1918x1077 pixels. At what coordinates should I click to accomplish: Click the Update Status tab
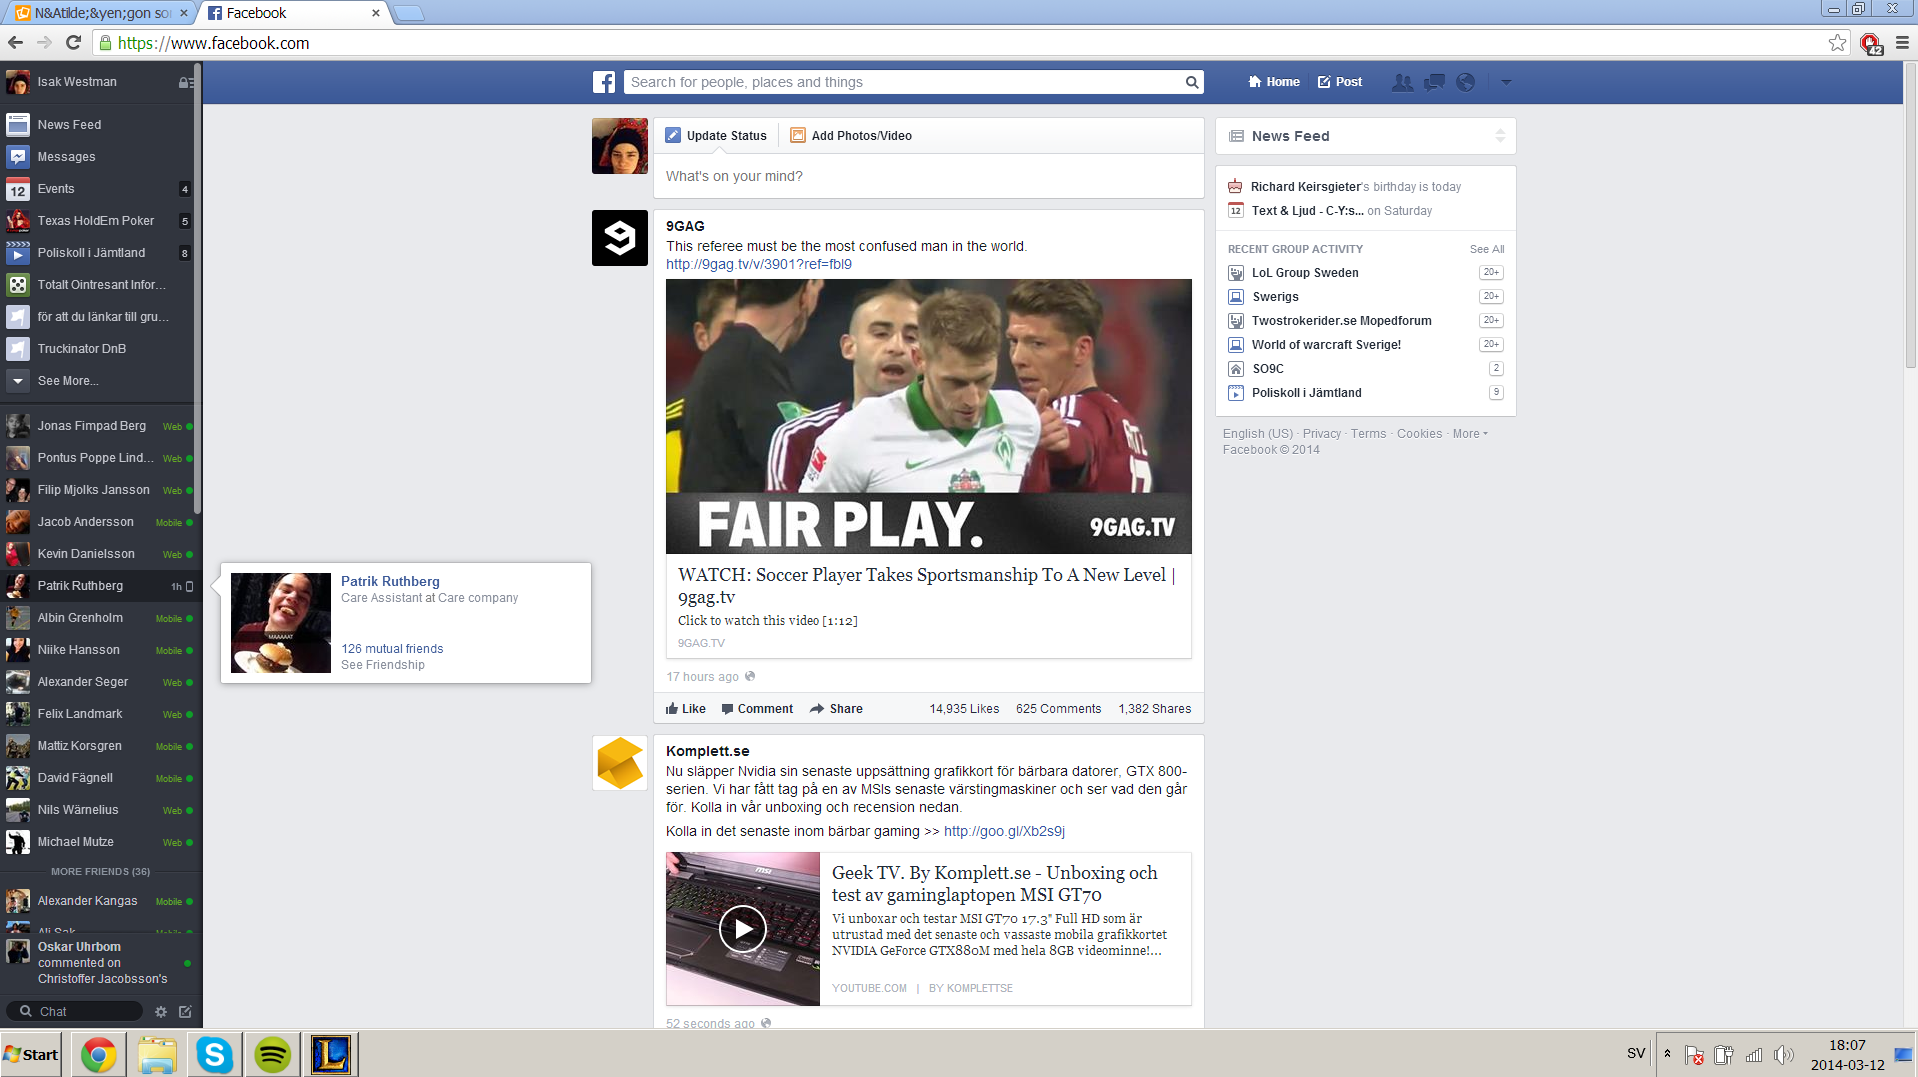[x=717, y=136]
